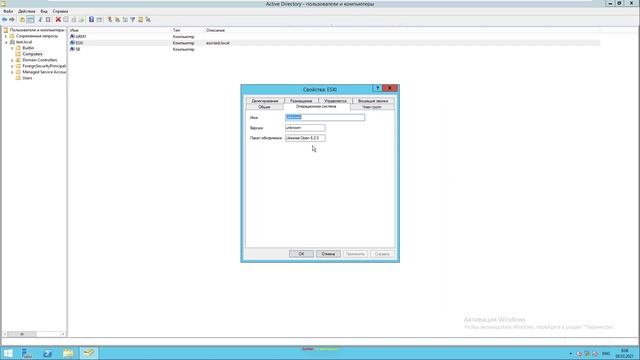Toggle the show/hide console tree icon
Image resolution: width=640 pixels, height=360 pixels.
tap(30, 20)
